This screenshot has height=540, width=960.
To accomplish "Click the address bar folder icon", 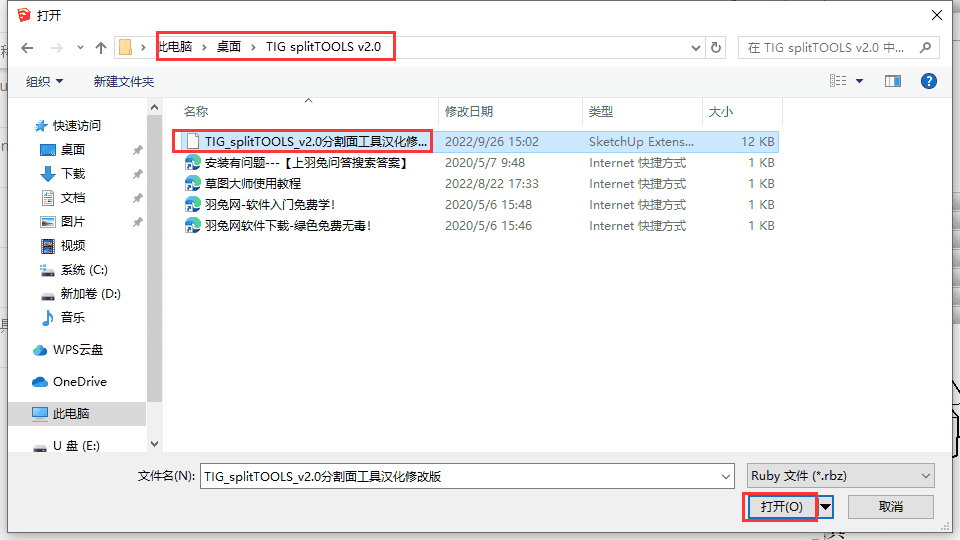I will tap(125, 47).
